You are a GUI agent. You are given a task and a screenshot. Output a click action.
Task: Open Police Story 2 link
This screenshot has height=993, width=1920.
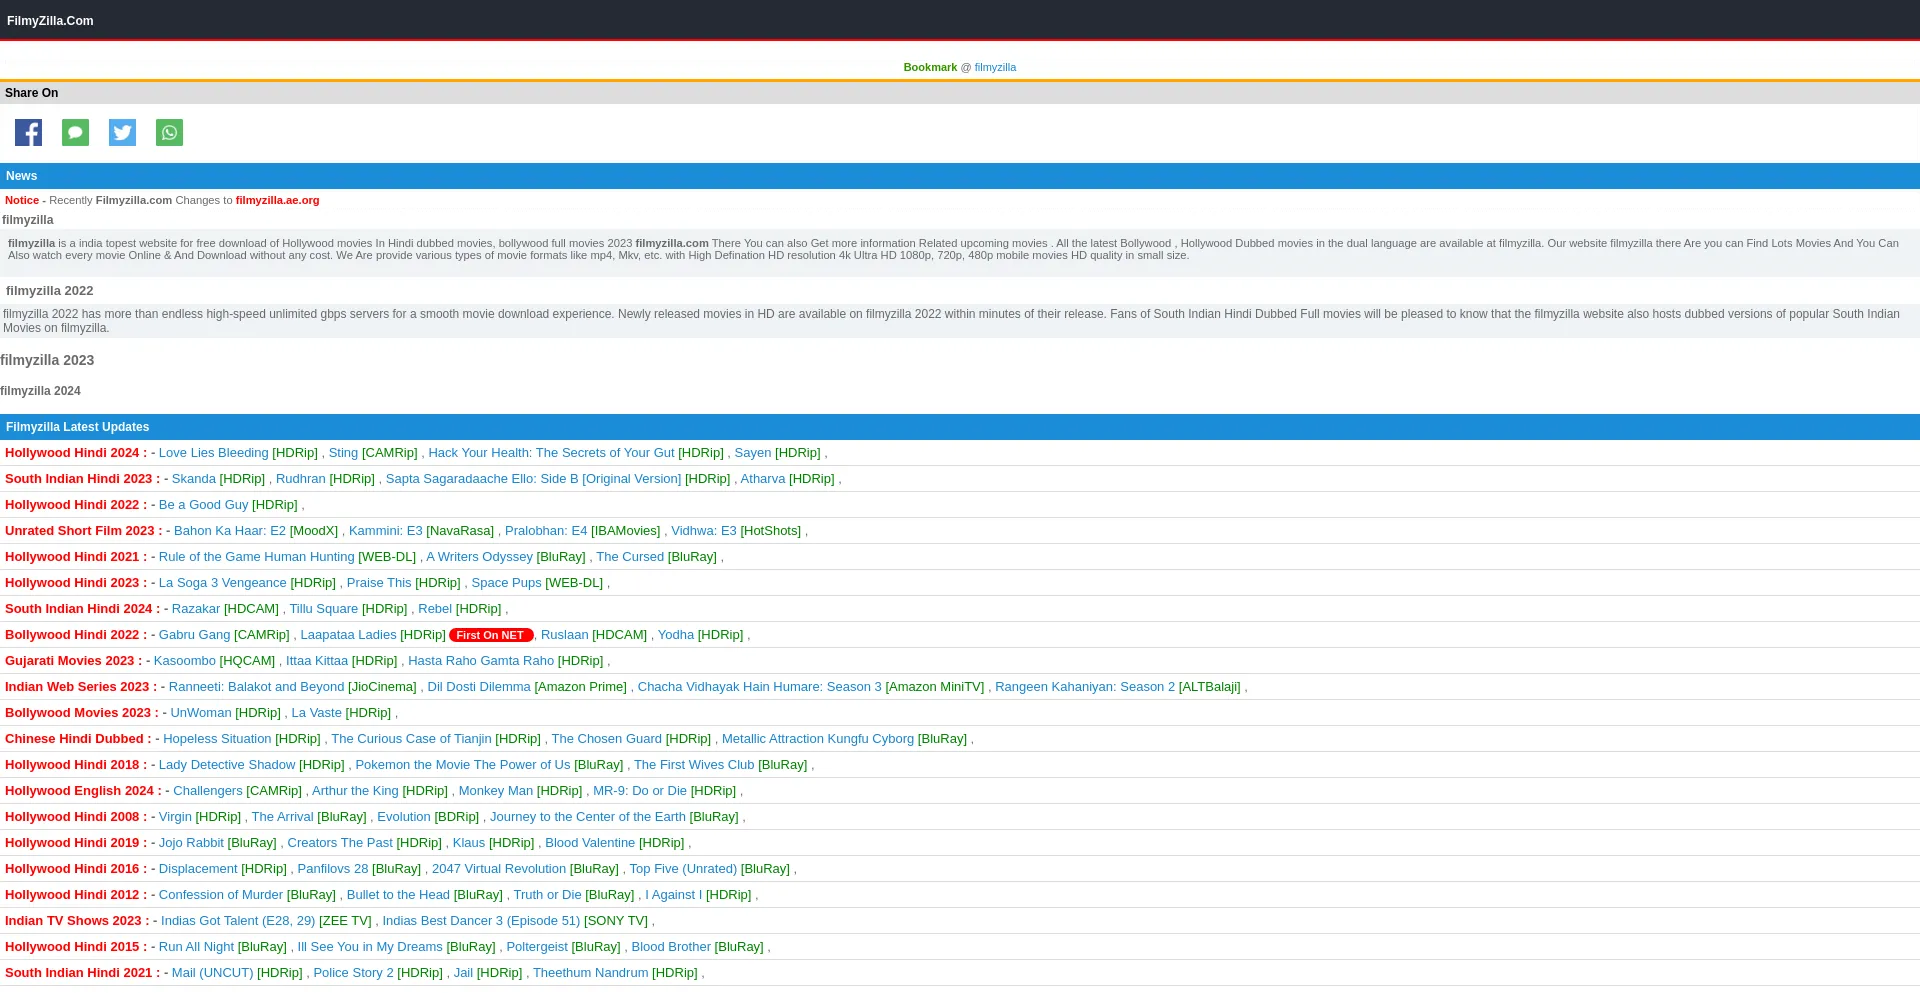tap(353, 973)
